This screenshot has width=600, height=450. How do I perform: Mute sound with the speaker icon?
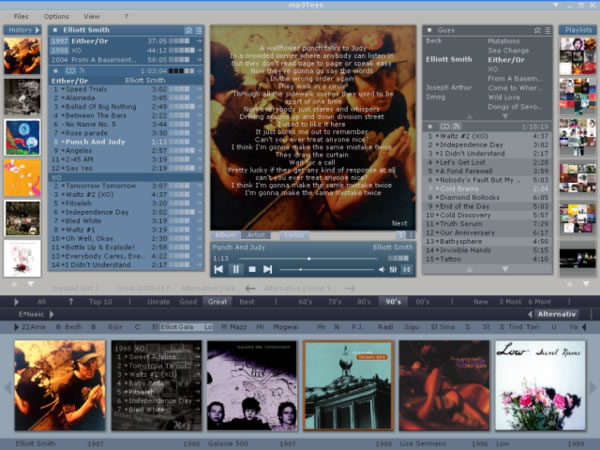pos(382,269)
